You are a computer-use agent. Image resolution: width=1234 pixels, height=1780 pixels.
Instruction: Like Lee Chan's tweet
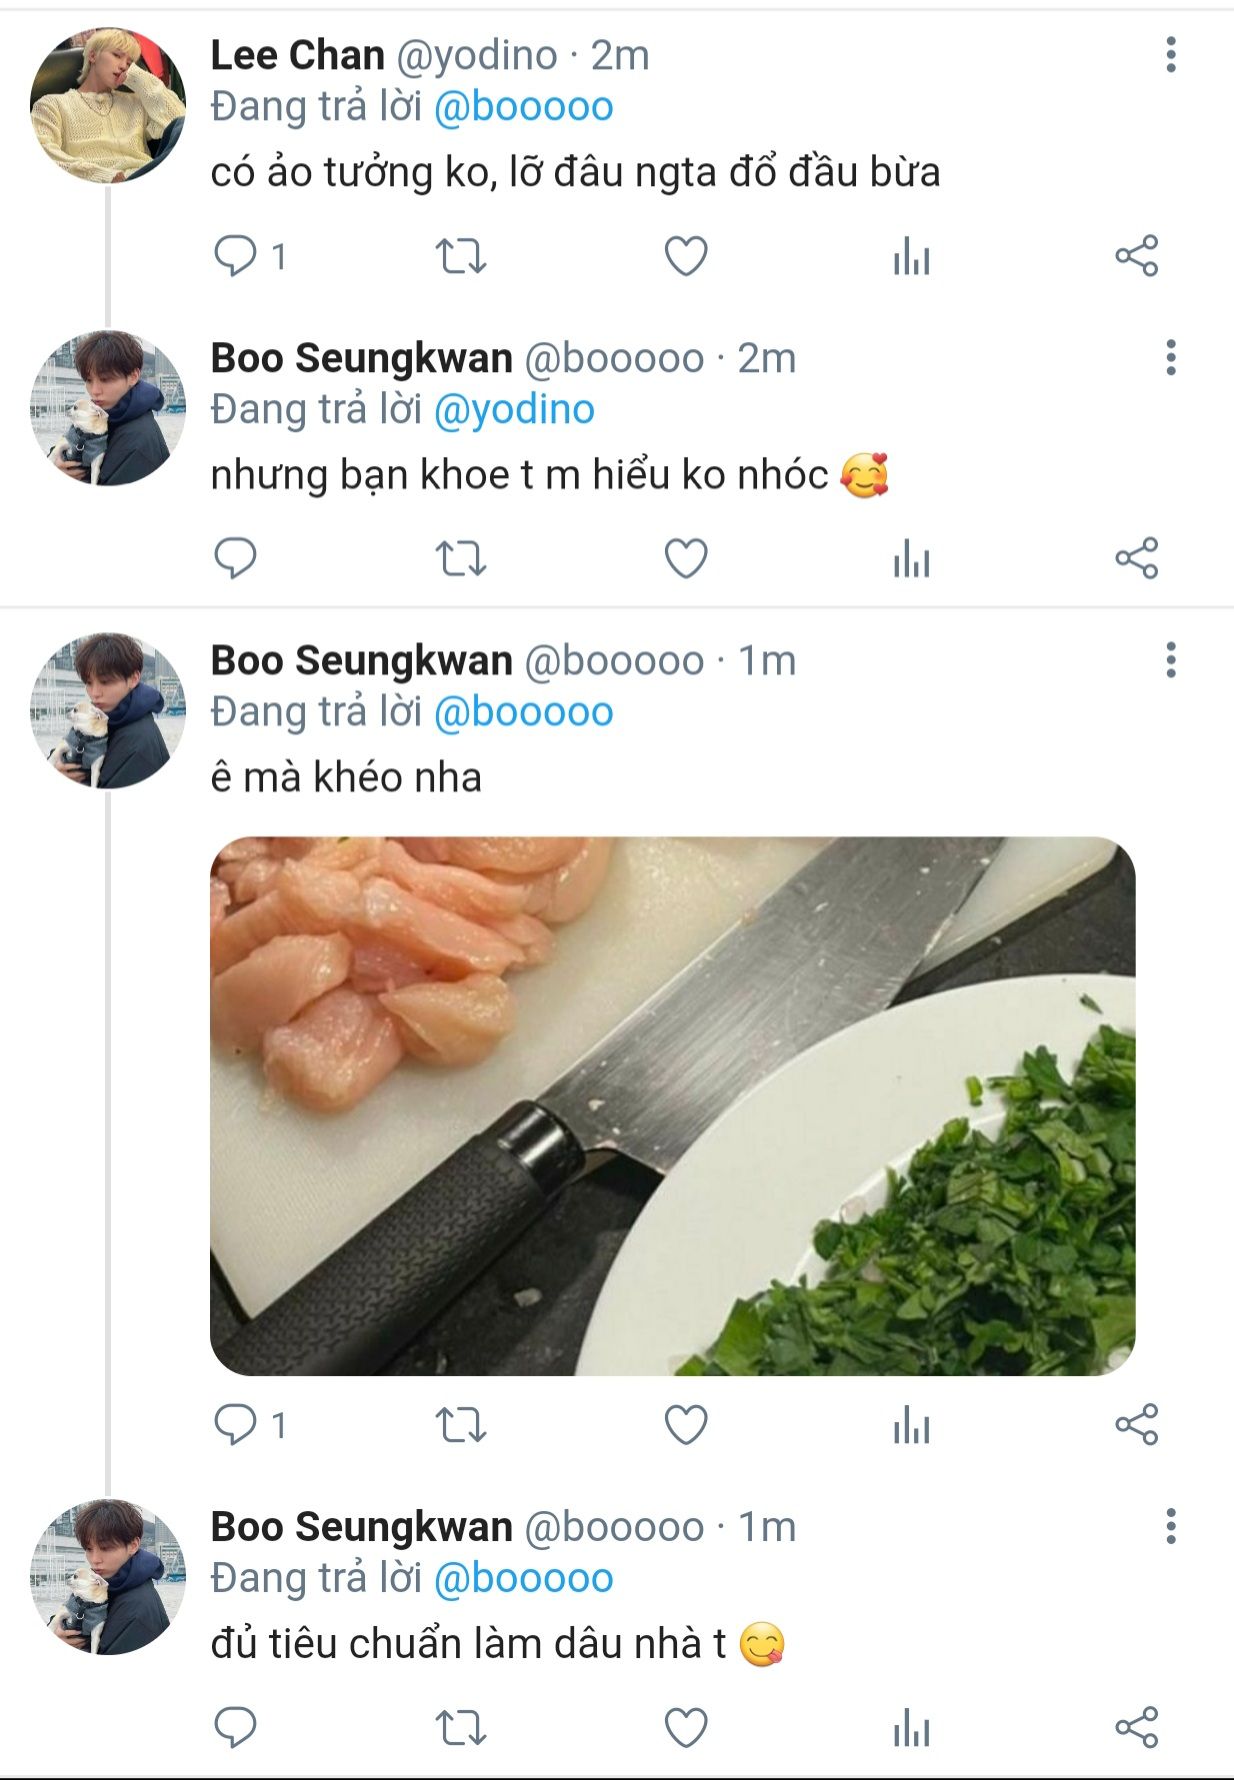[686, 256]
